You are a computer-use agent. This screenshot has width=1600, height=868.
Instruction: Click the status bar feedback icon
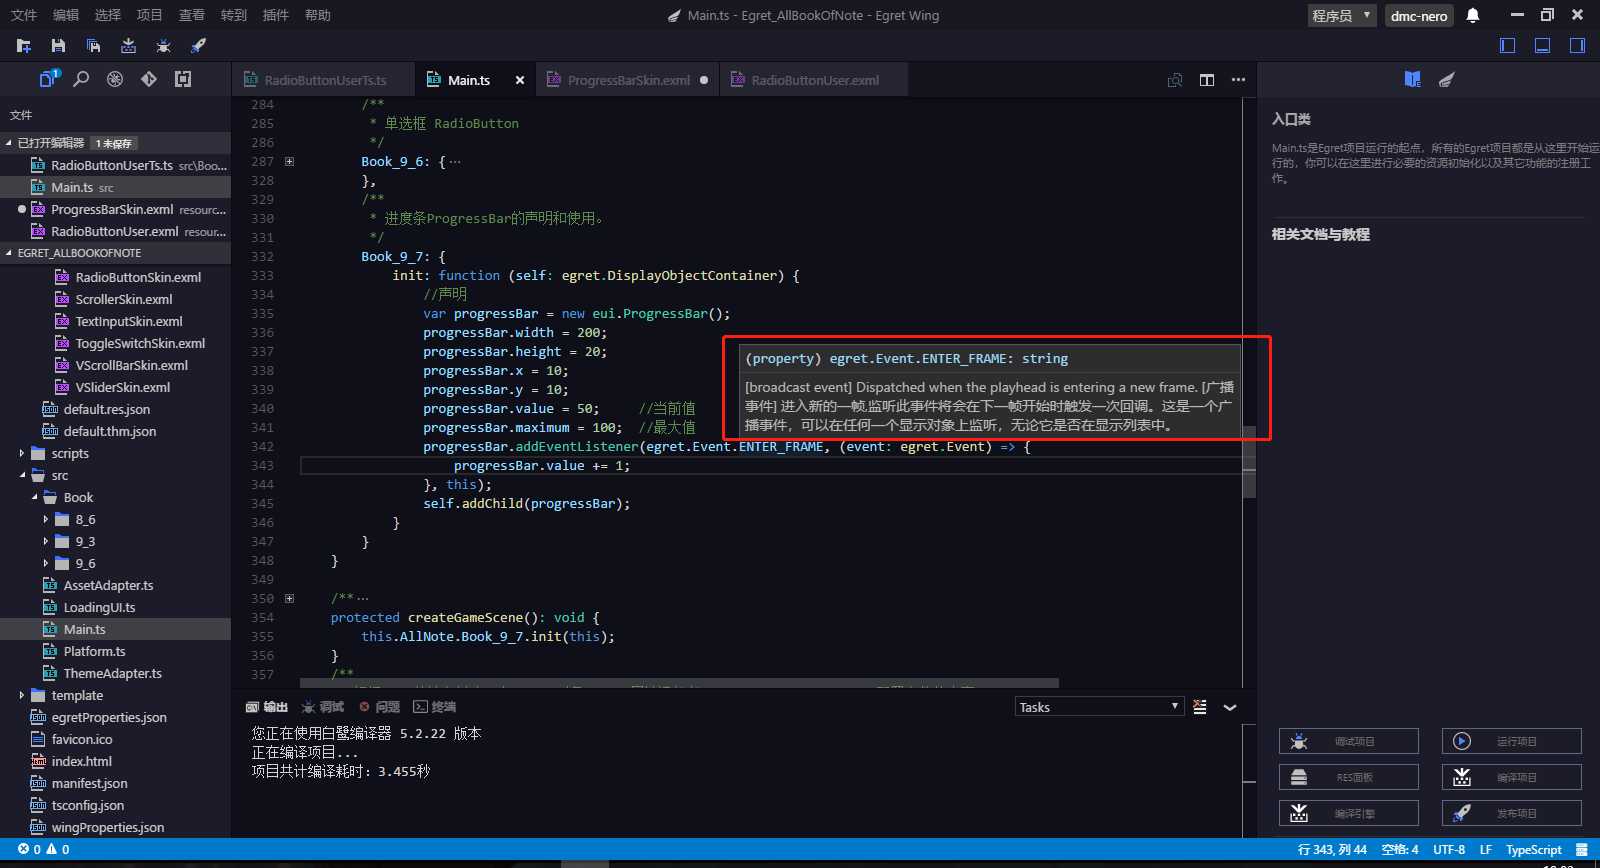click(1581, 850)
